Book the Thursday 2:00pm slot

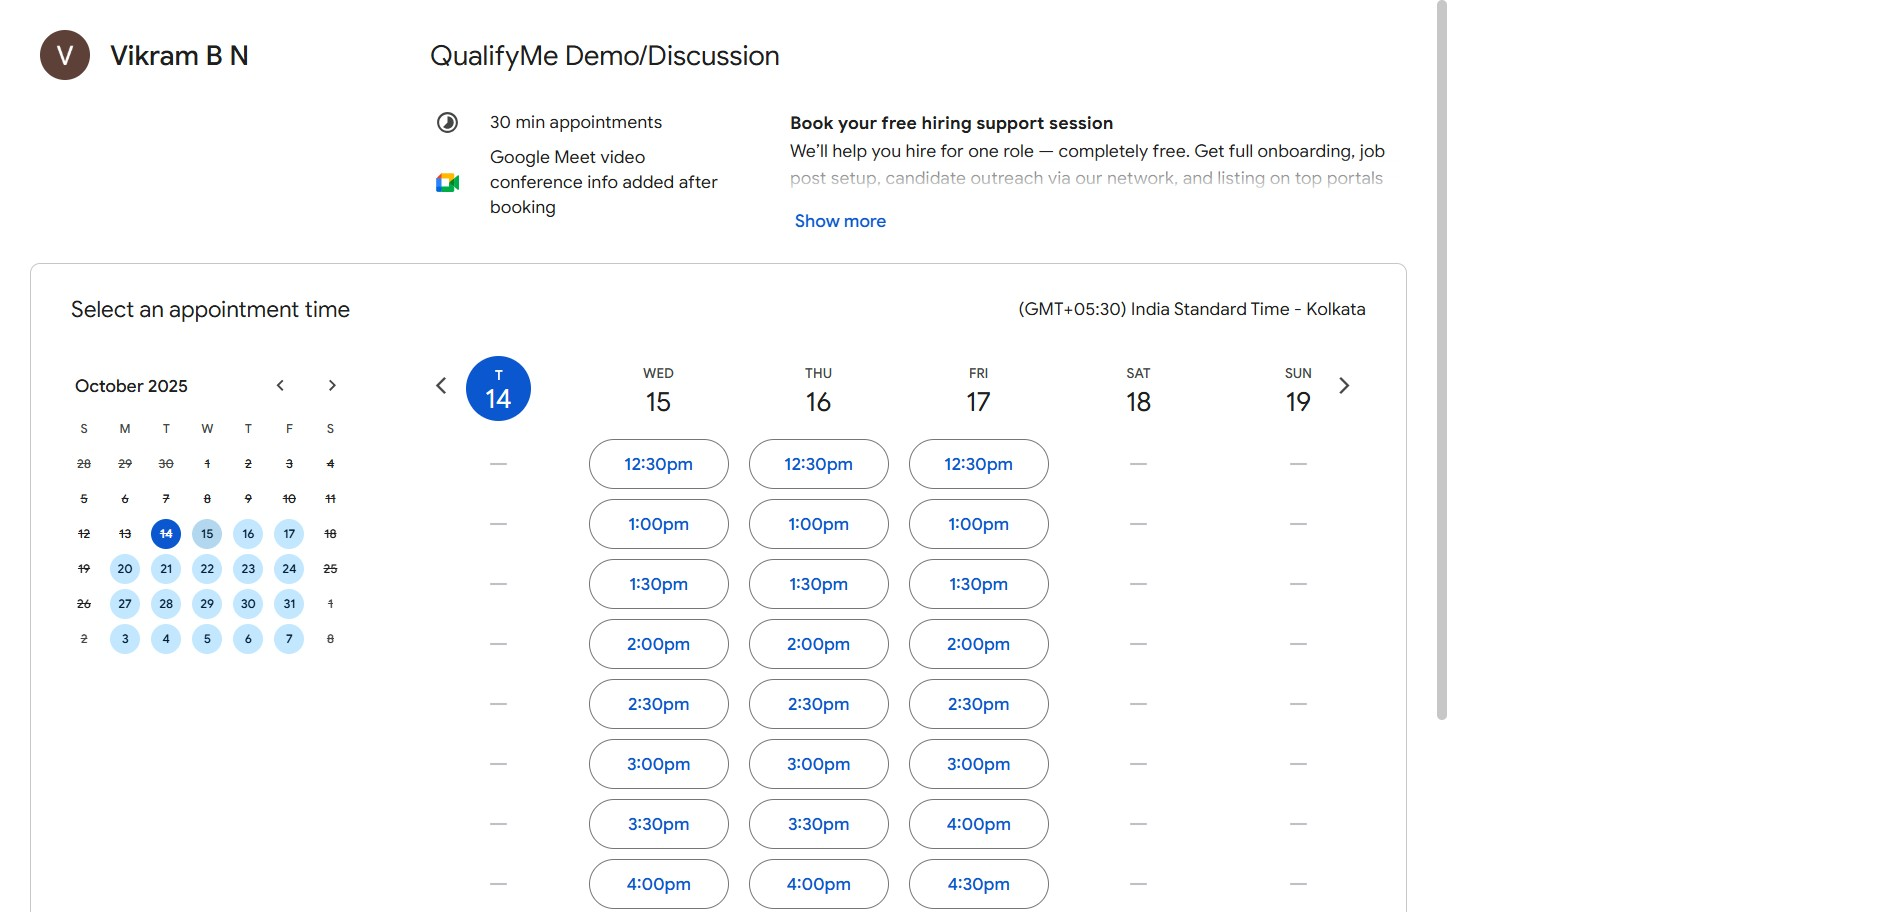point(818,644)
